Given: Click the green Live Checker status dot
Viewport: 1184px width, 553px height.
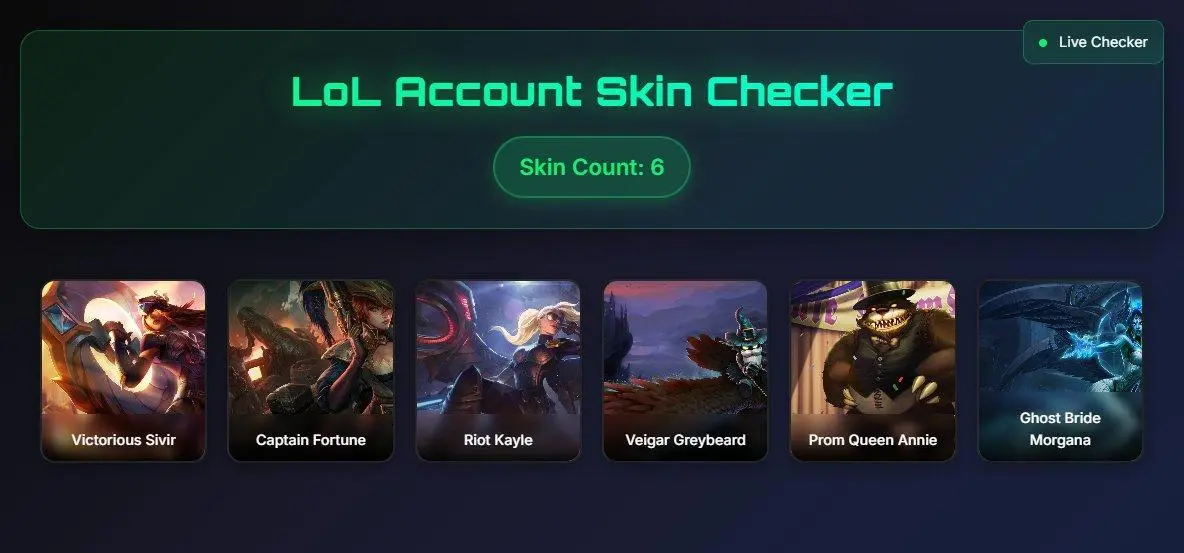Looking at the screenshot, I should pyautogui.click(x=1043, y=43).
